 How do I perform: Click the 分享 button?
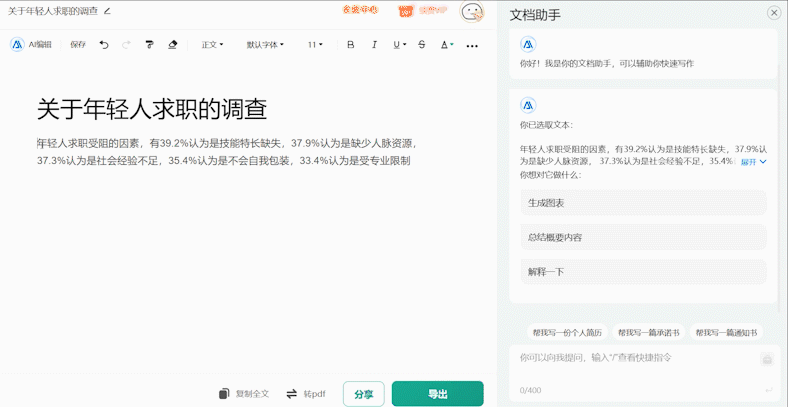[x=363, y=394]
